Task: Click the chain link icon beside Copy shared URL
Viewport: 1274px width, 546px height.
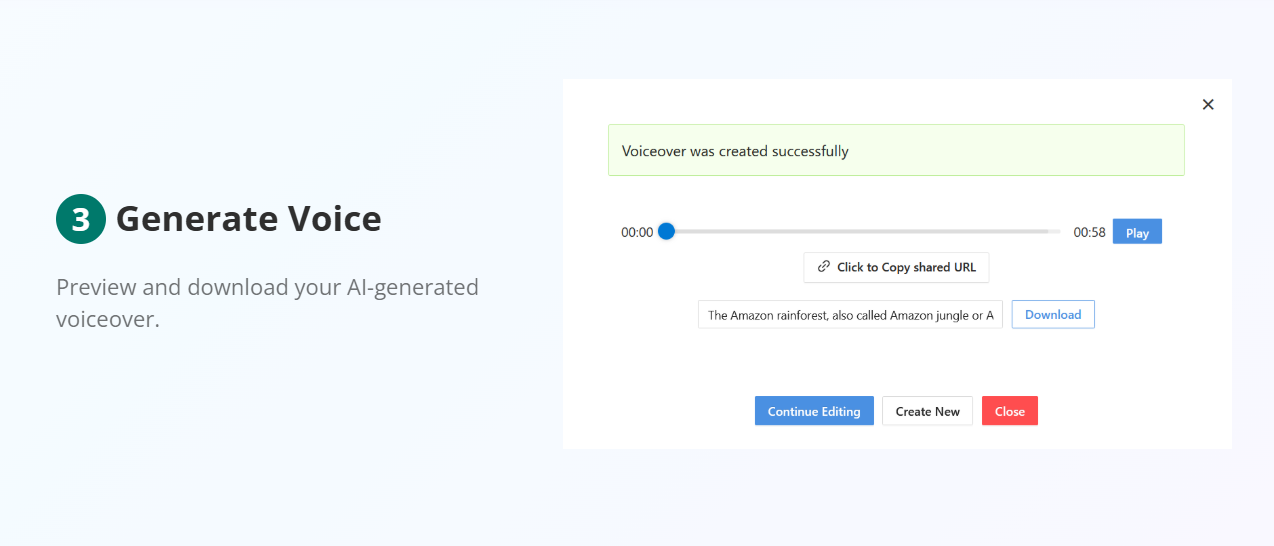Action: coord(824,267)
